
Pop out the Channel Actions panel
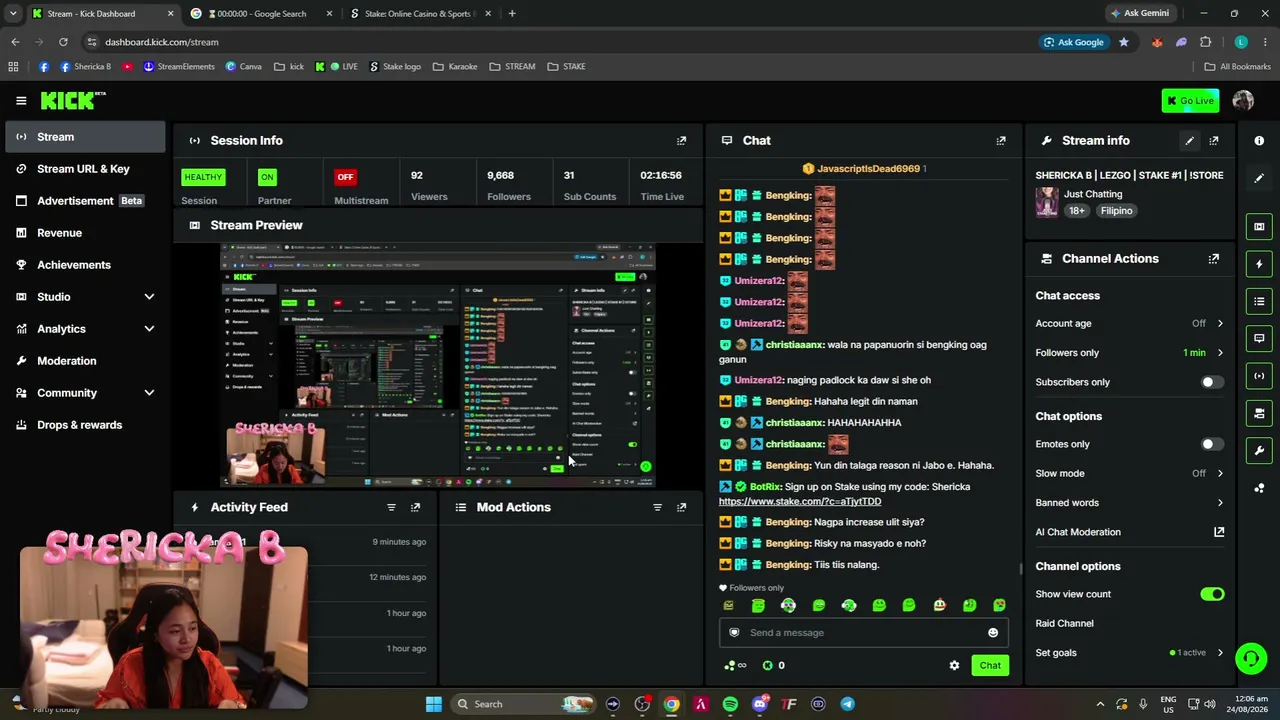(1214, 259)
